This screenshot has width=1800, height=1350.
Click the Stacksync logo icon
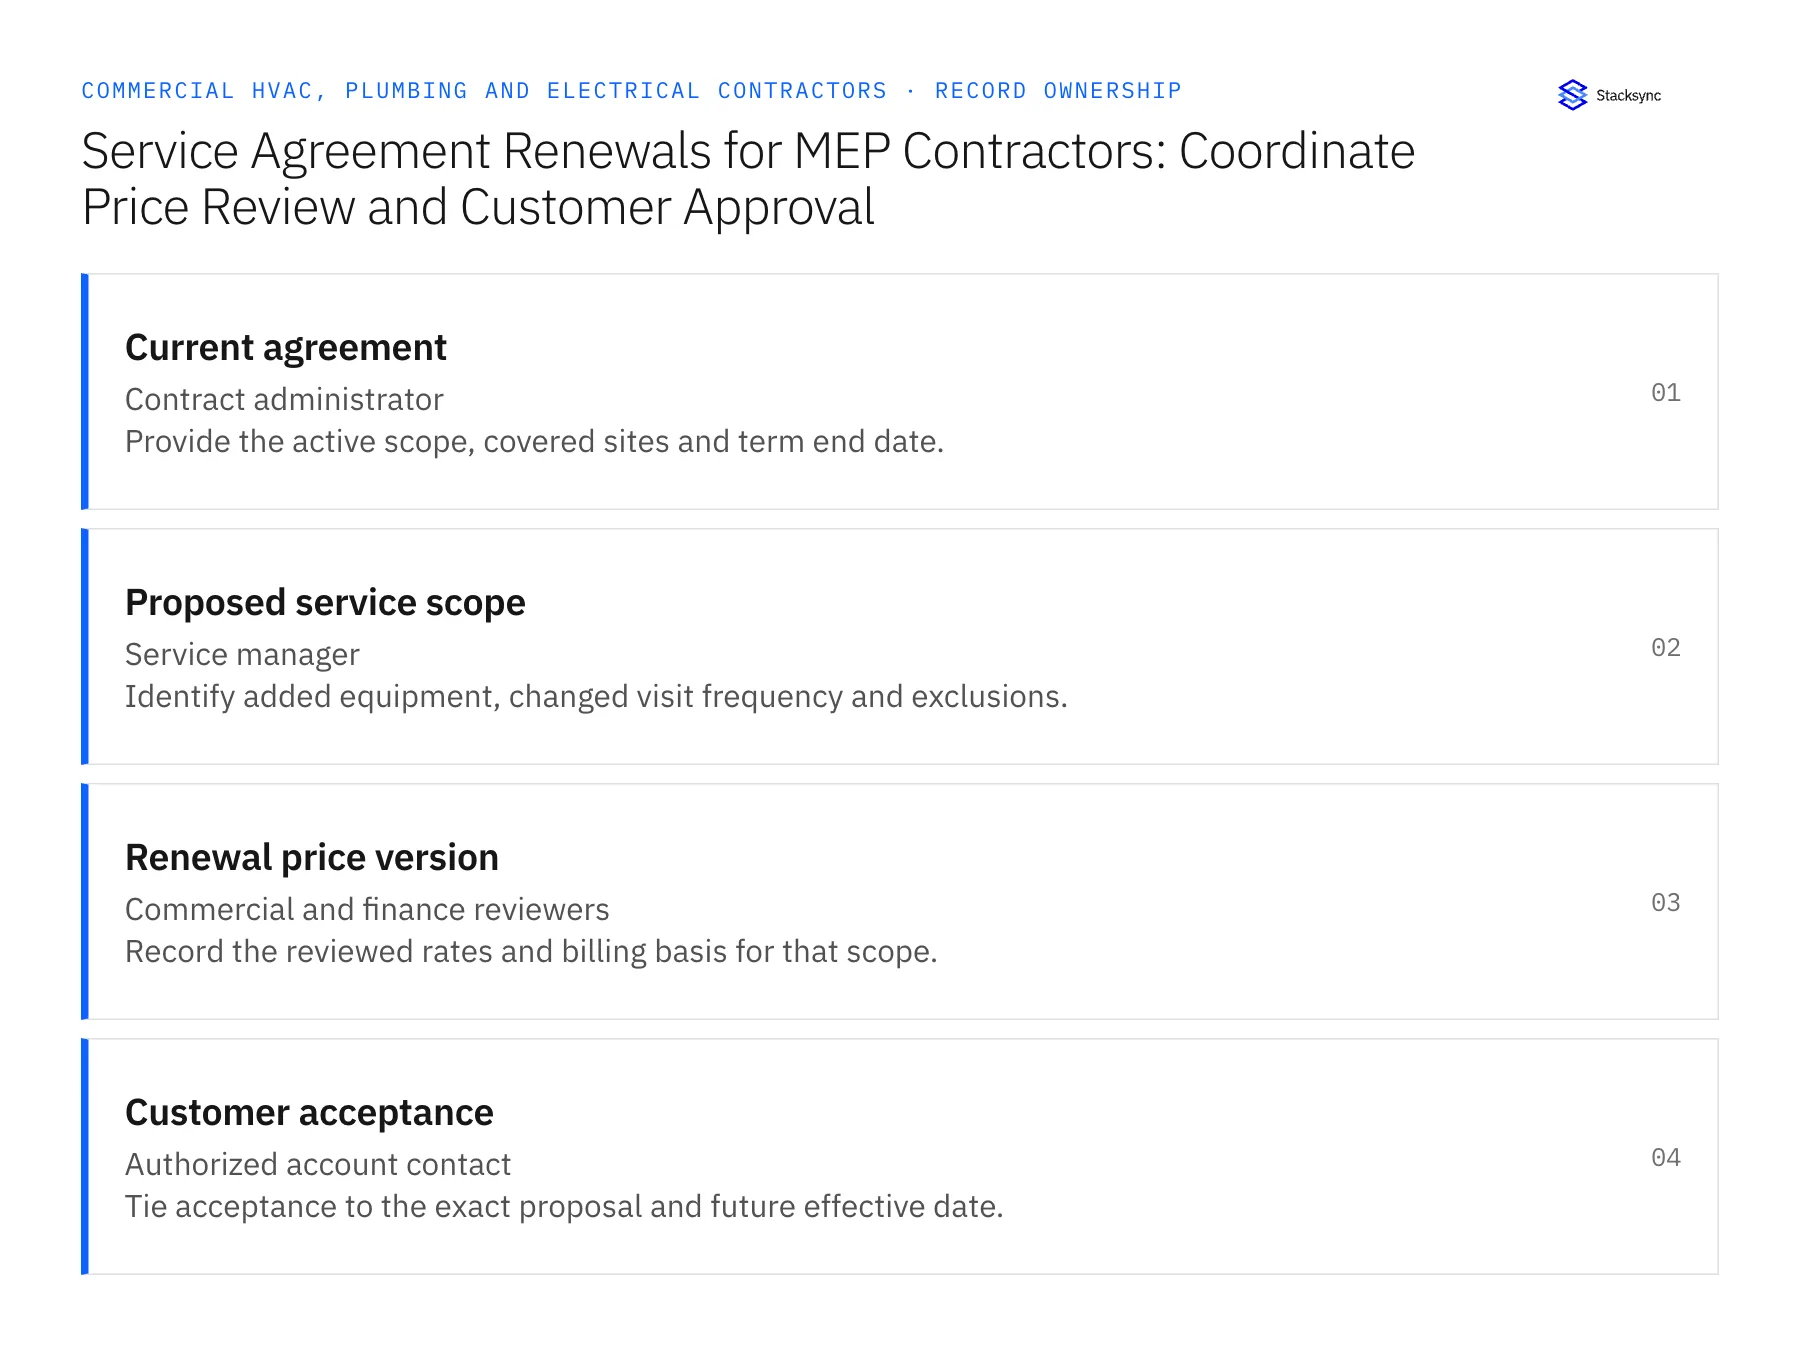click(x=1572, y=95)
